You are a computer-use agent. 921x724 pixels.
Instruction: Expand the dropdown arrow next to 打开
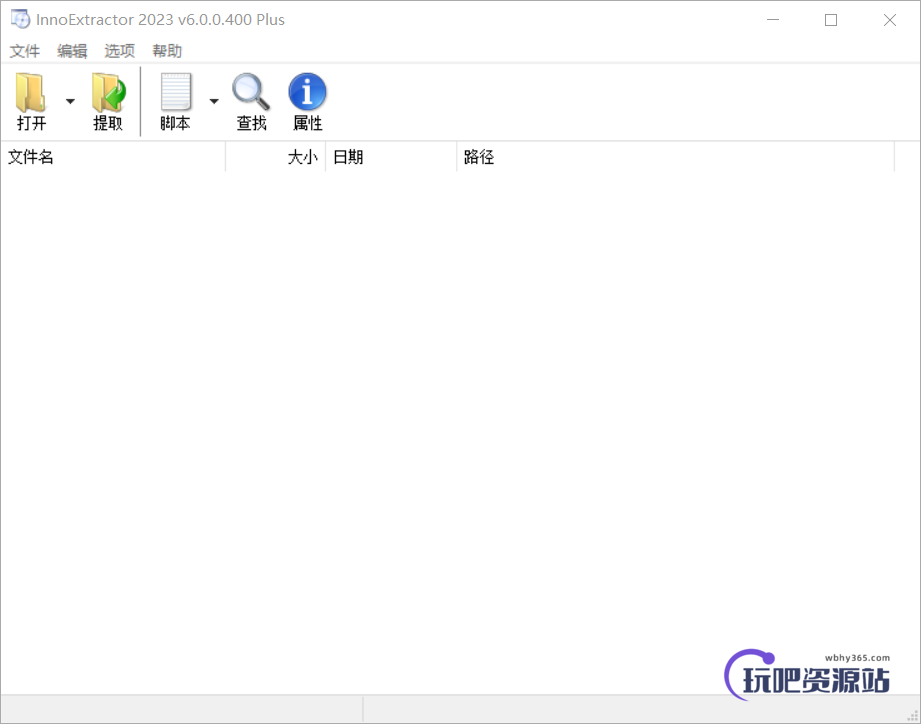(x=70, y=102)
